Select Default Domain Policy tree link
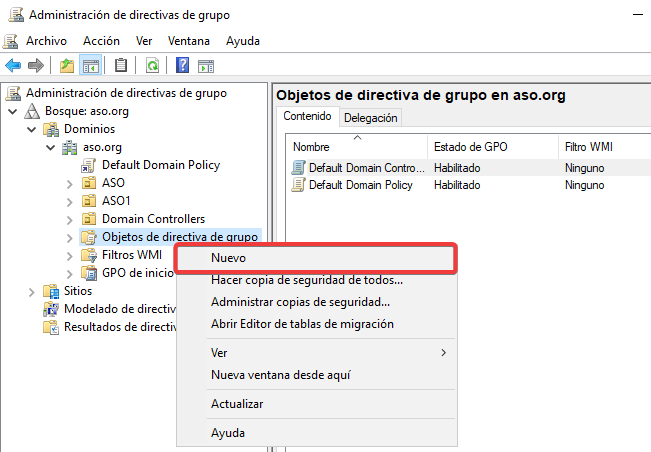Viewport: 651px width, 452px height. pos(160,165)
